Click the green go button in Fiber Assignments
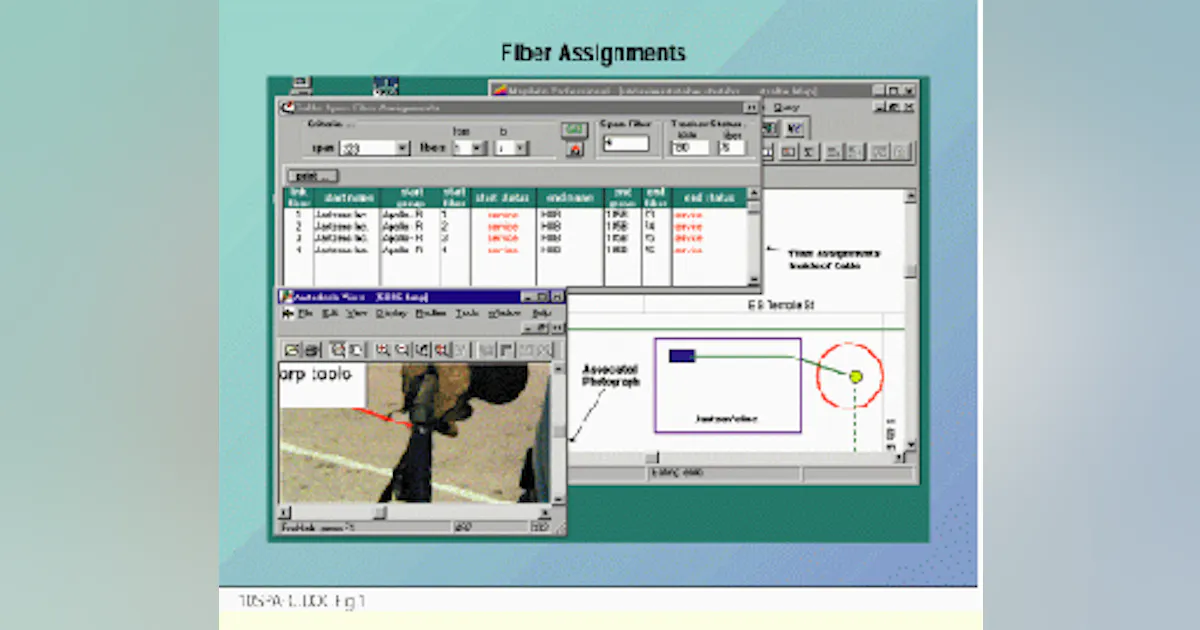This screenshot has width=1200, height=630. 574,129
